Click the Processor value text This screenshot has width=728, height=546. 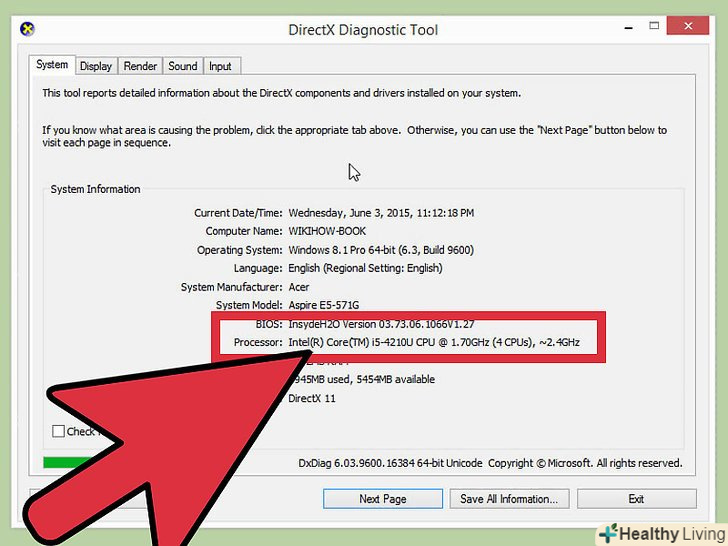tap(434, 343)
